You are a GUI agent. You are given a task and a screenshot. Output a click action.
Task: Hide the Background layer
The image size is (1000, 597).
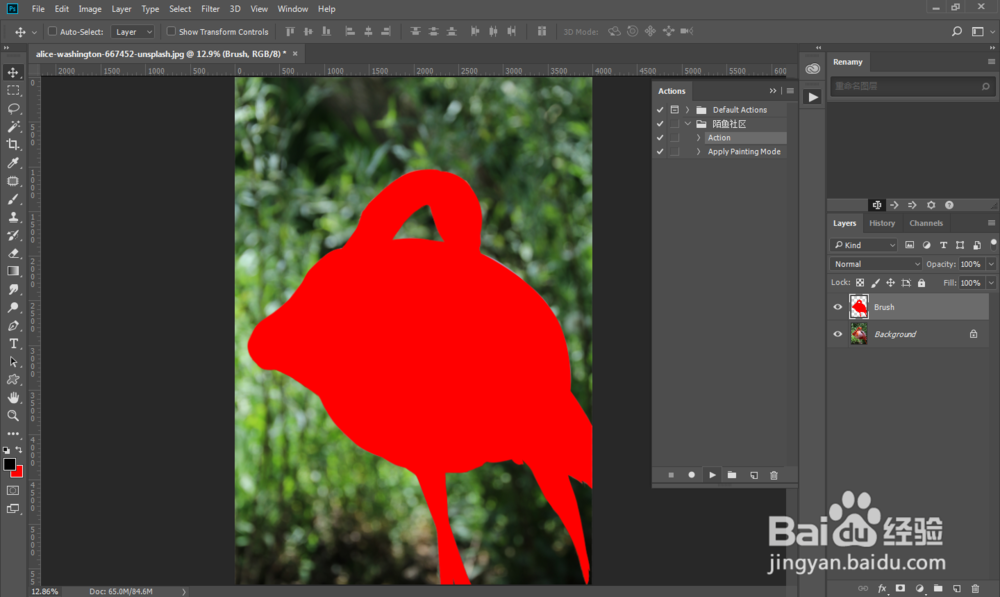pyautogui.click(x=838, y=334)
